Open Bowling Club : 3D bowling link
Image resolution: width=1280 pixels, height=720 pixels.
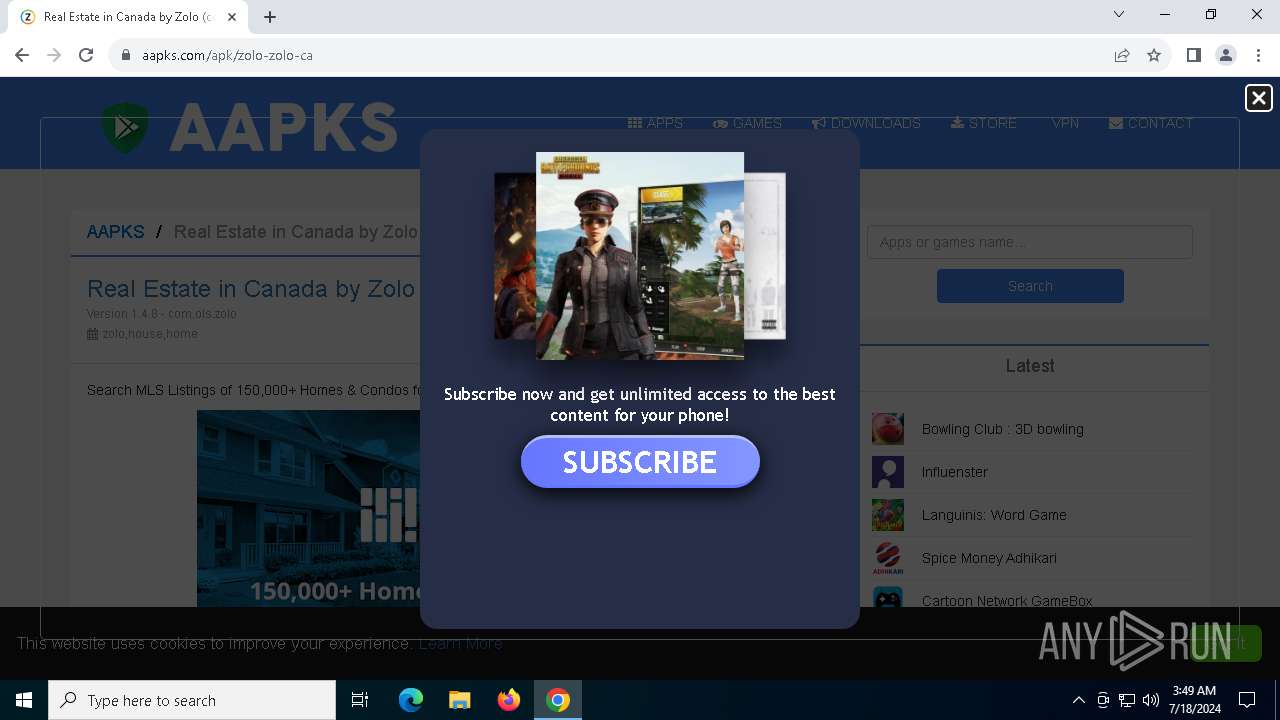[x=1002, y=429]
